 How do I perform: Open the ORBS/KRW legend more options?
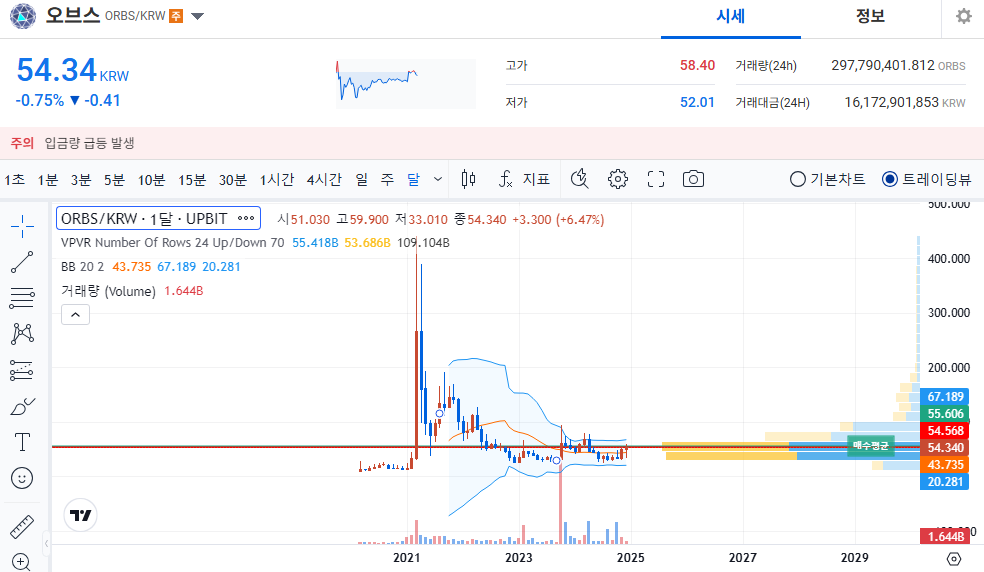click(246, 219)
